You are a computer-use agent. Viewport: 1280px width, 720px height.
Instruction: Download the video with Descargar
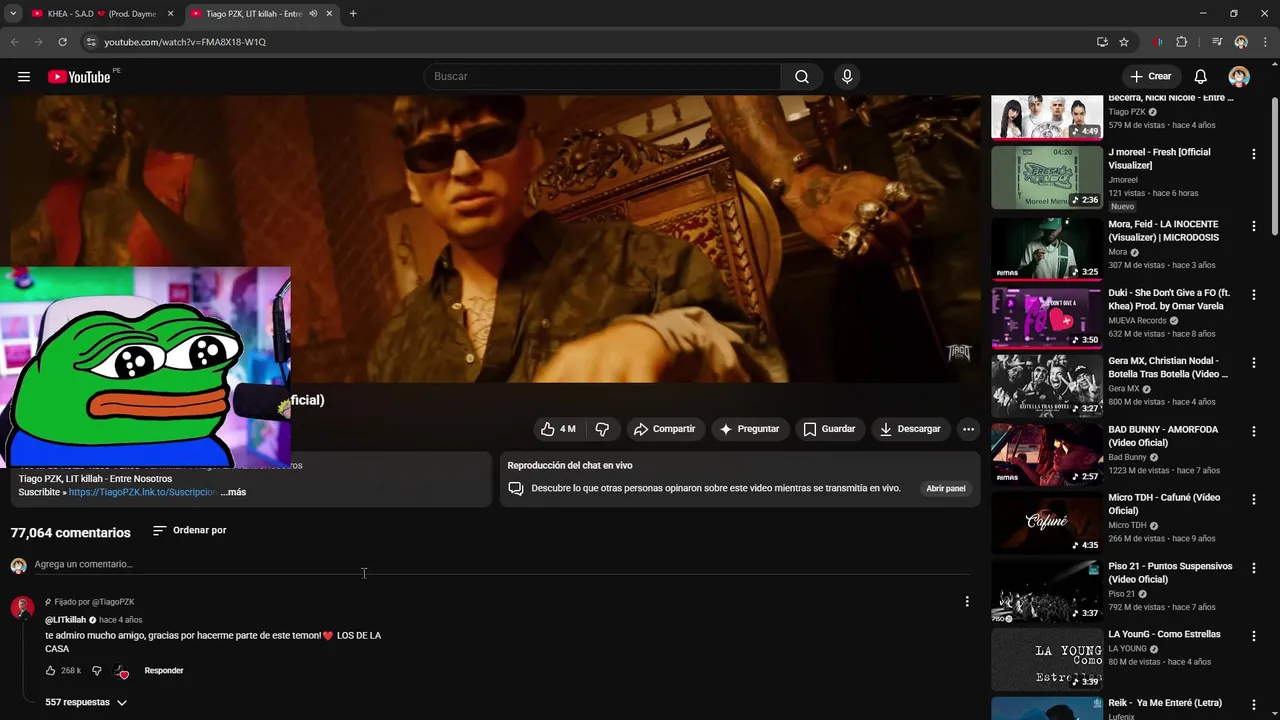[910, 429]
